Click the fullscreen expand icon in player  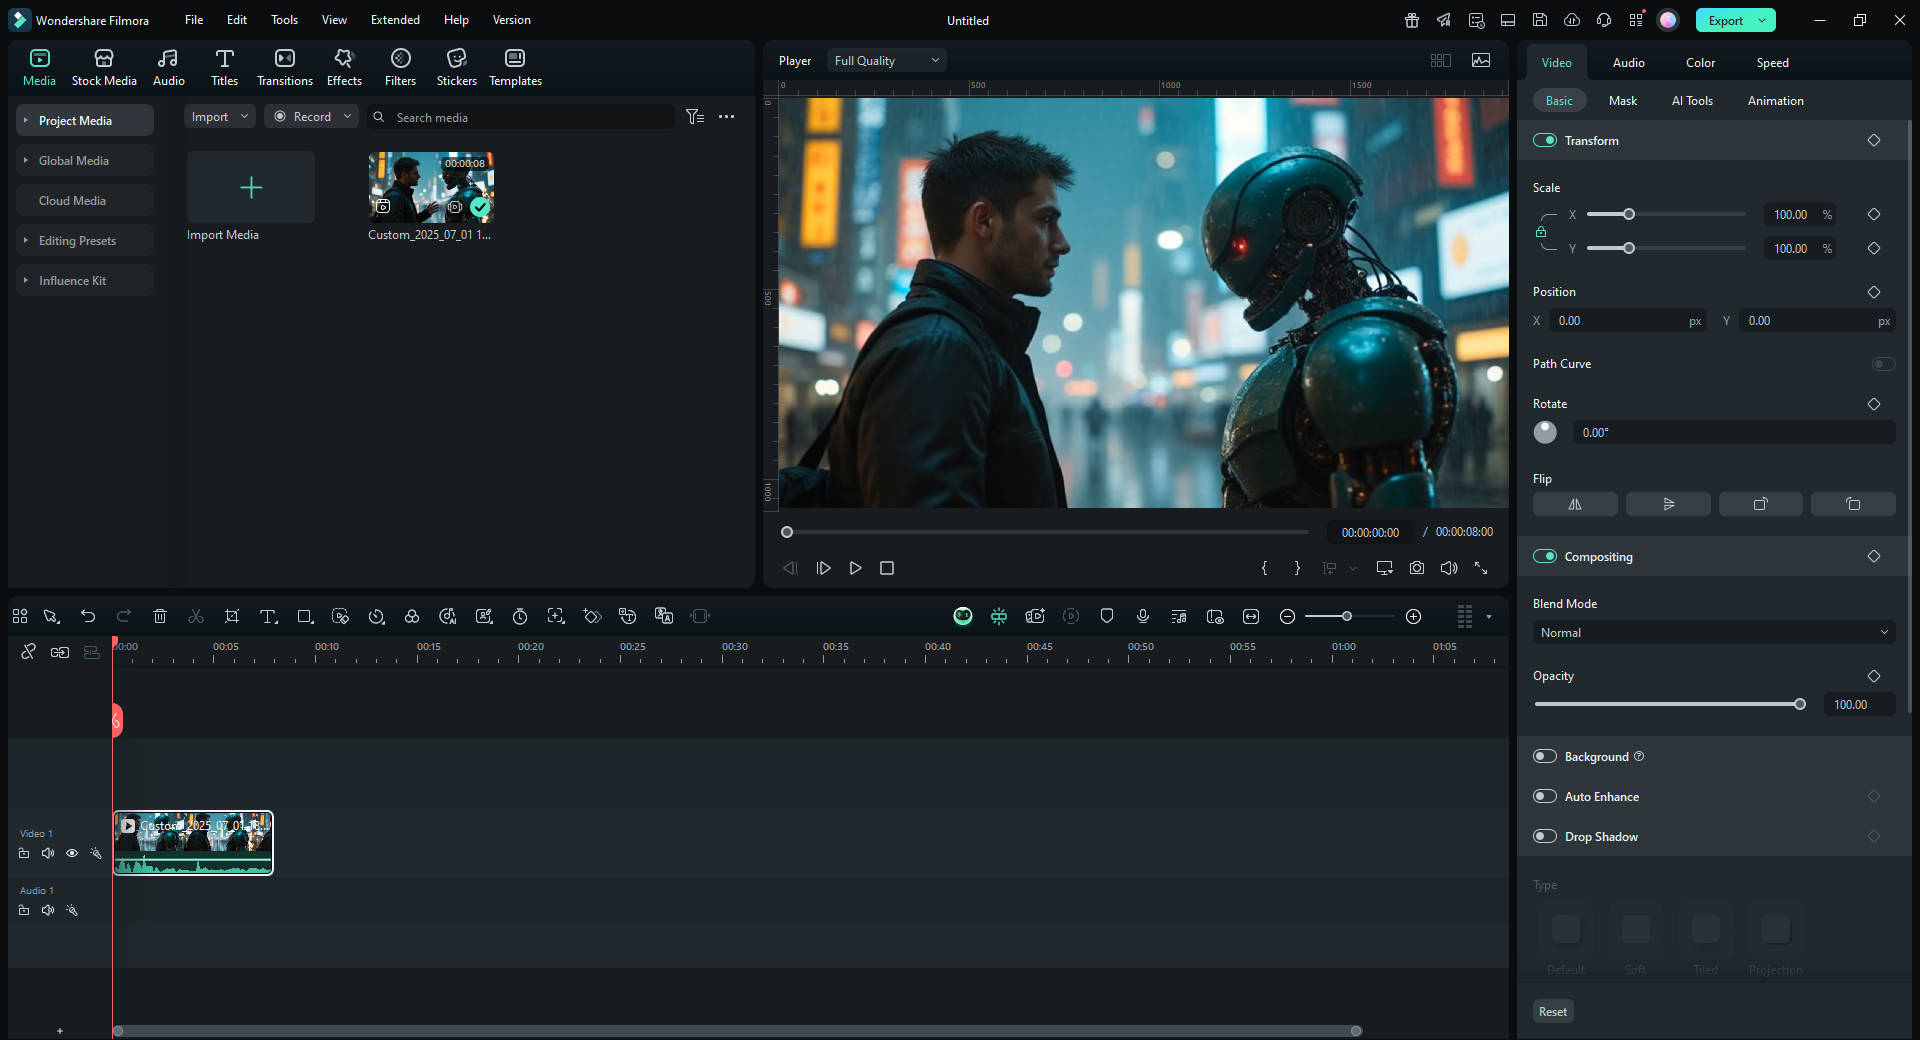(x=1481, y=568)
